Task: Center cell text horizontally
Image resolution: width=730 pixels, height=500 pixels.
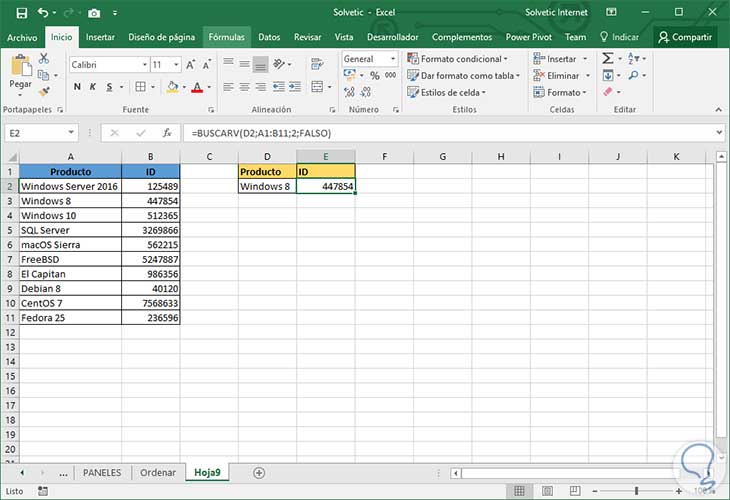Action: coord(244,87)
